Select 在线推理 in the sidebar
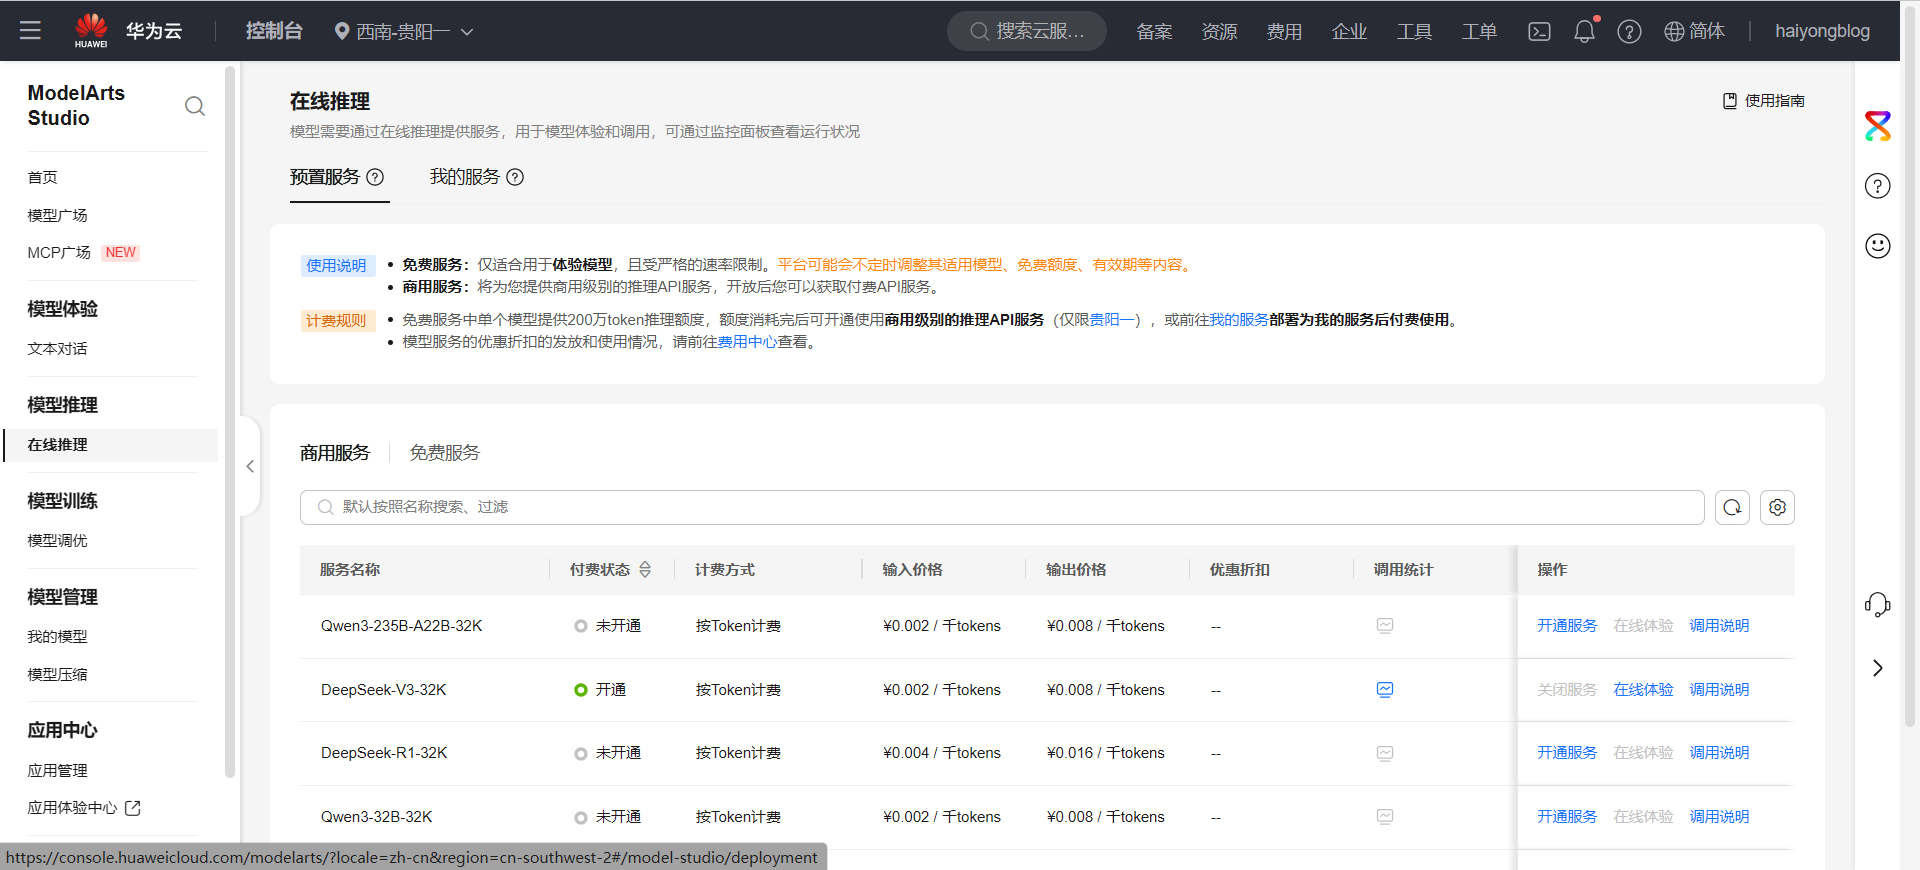1920x870 pixels. (x=111, y=445)
